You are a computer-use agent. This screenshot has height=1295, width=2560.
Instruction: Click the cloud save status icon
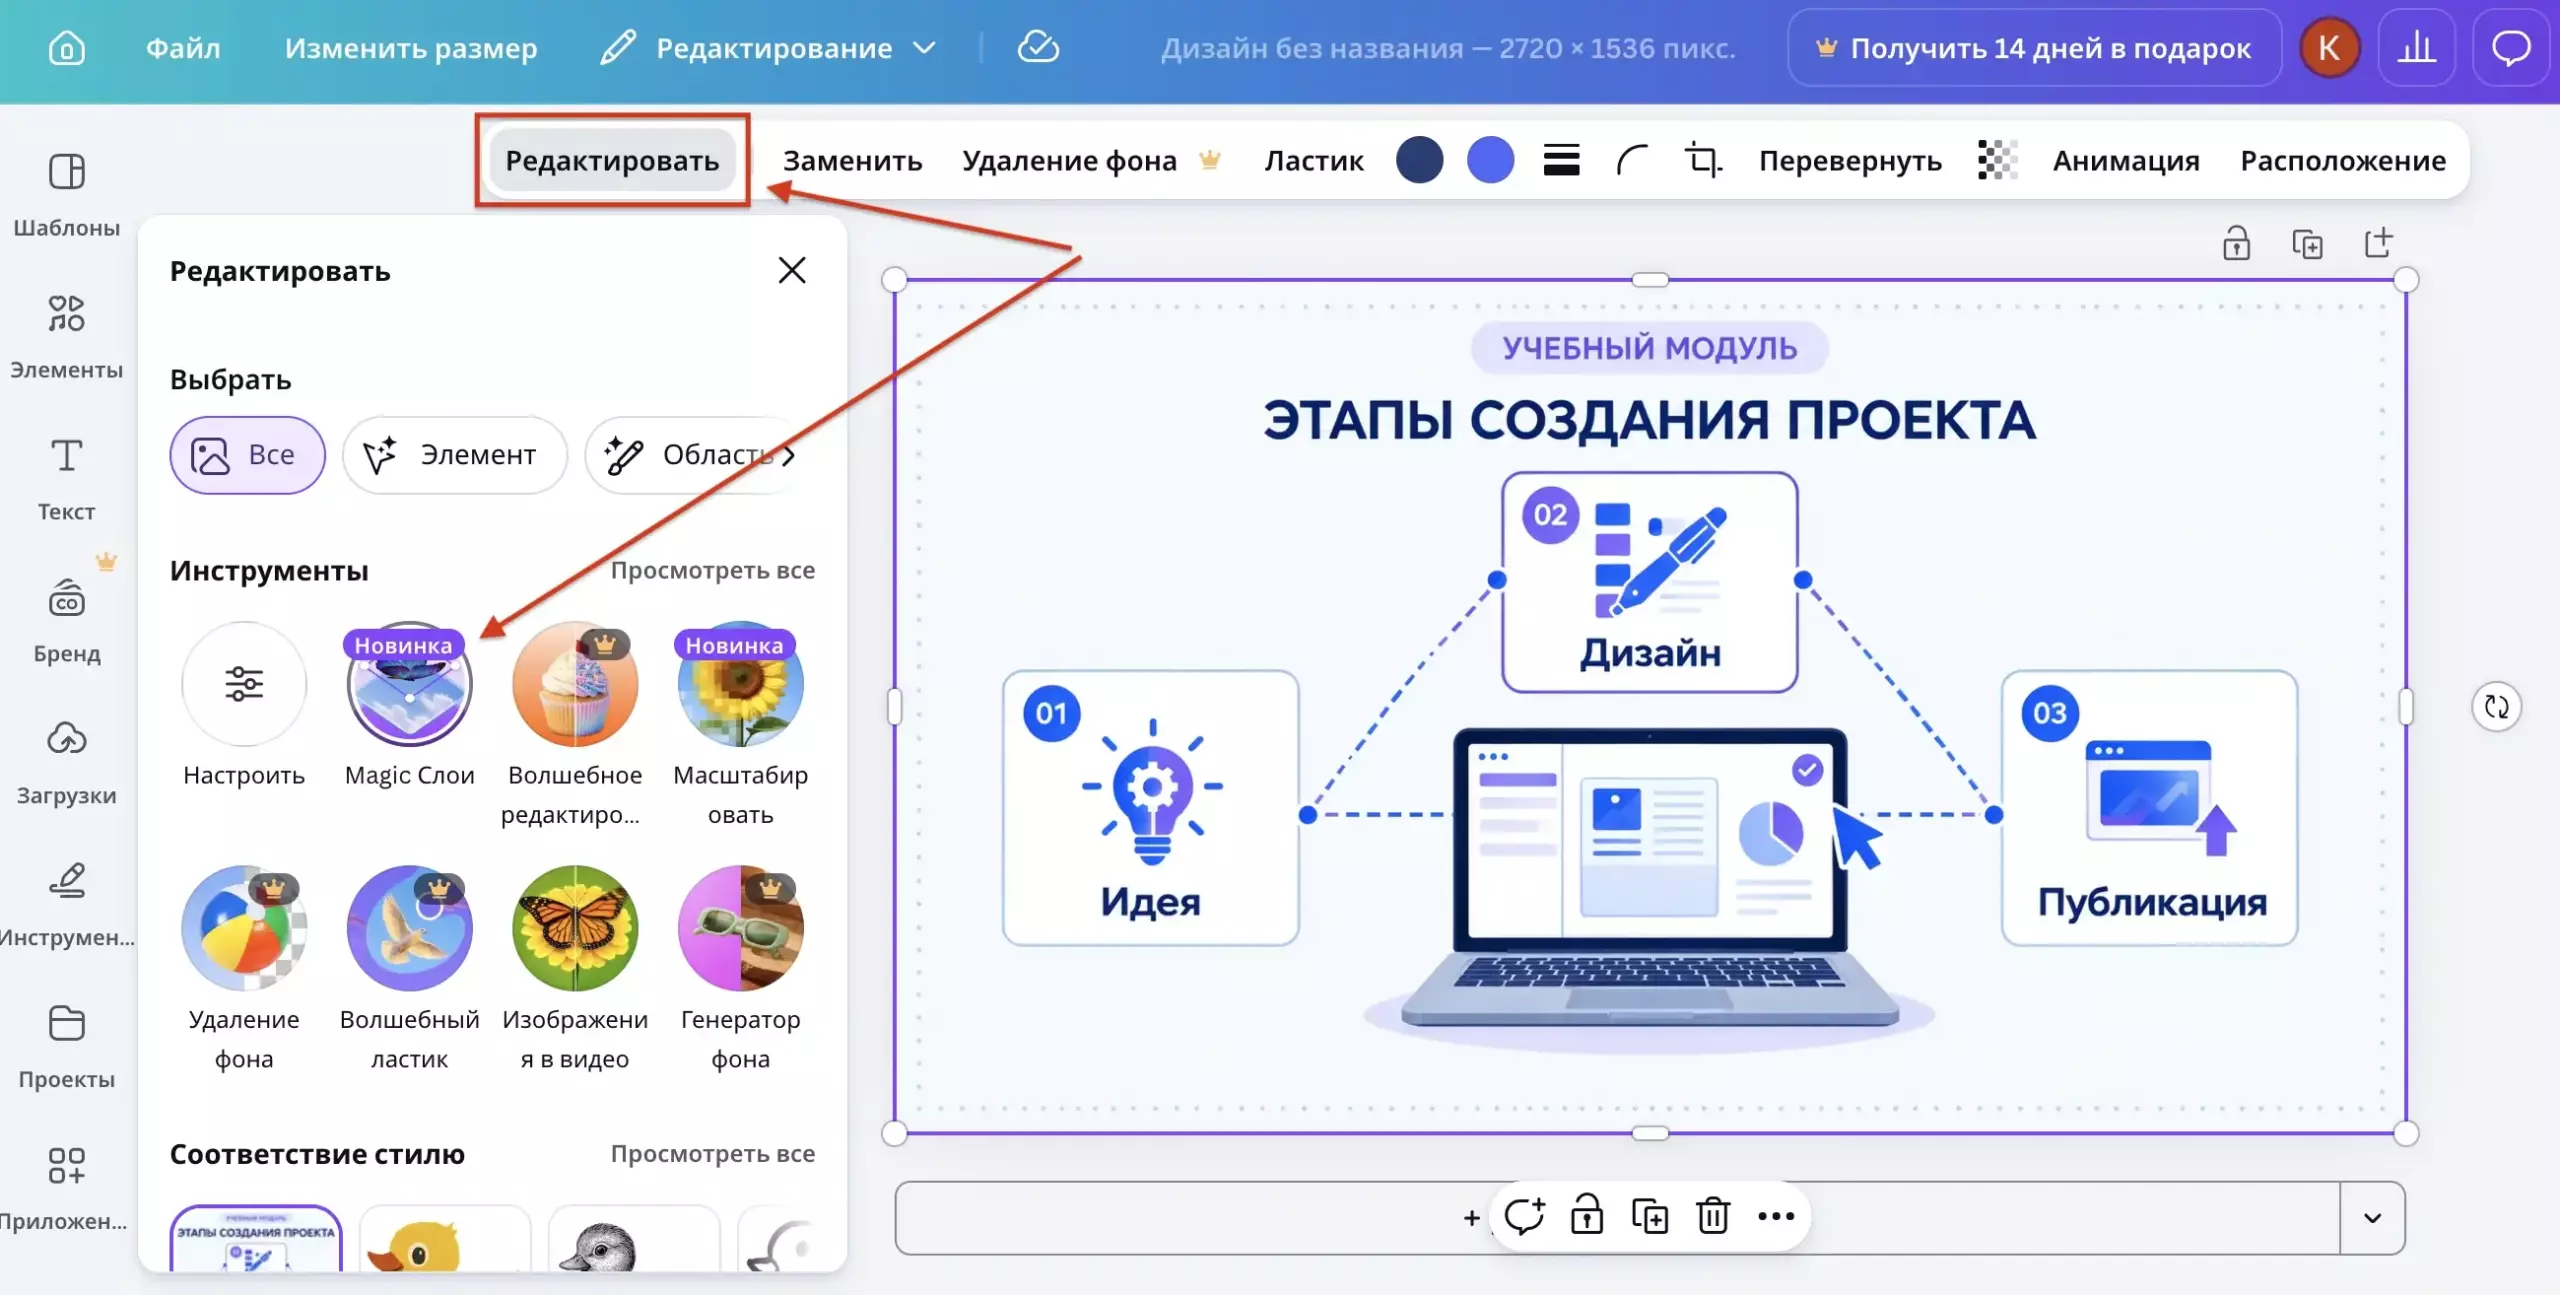pyautogui.click(x=1038, y=47)
